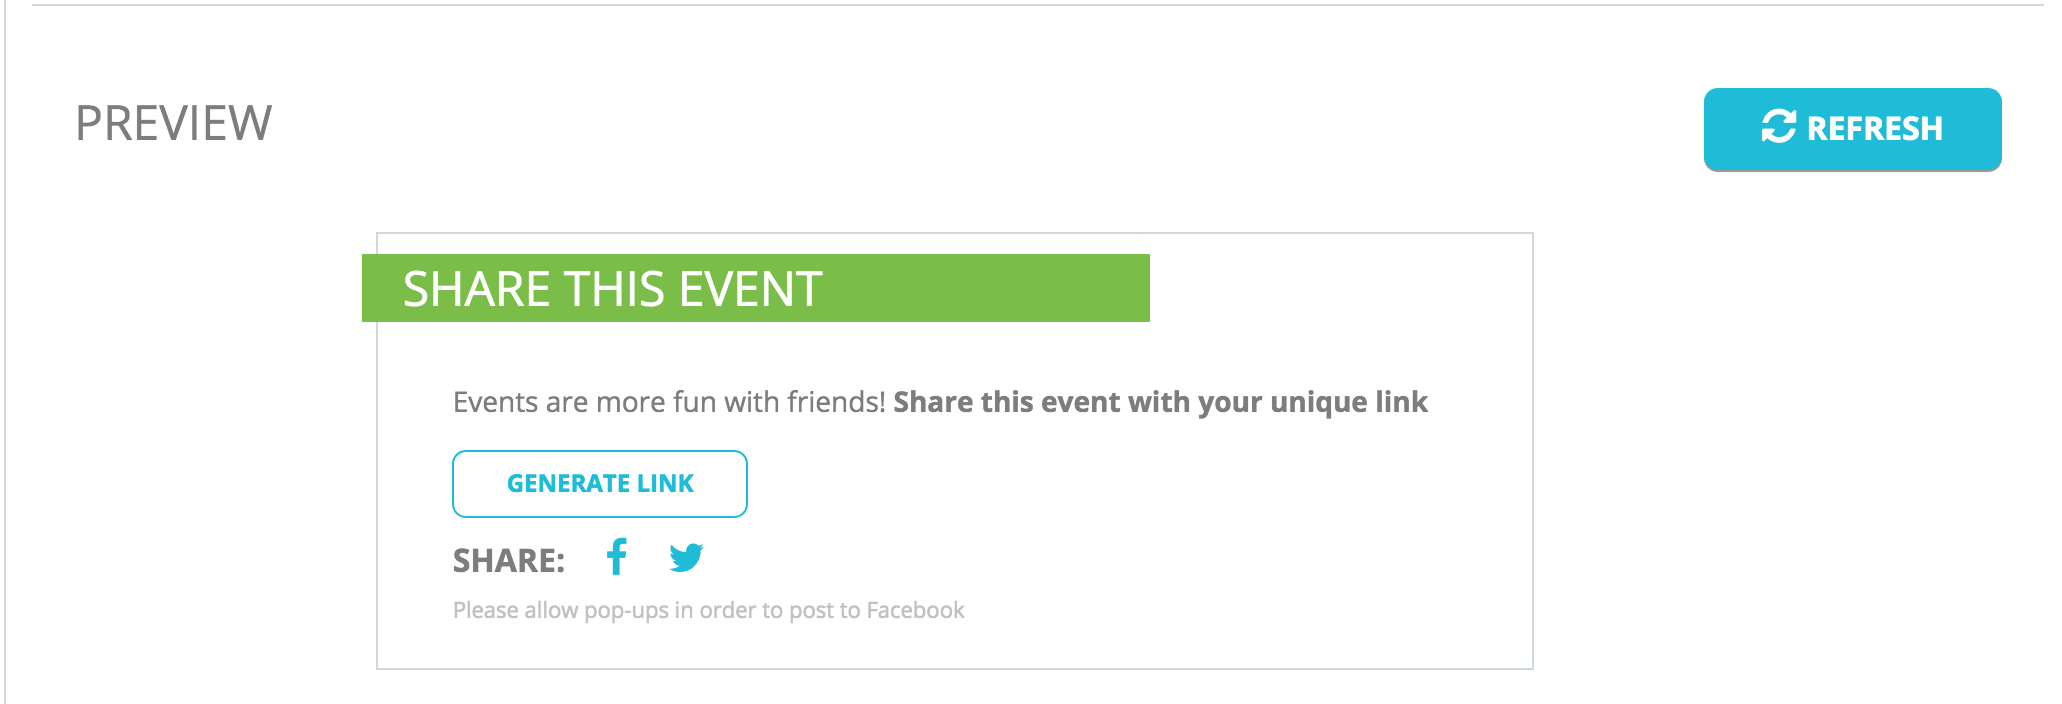Click the text 'Events are more fun with friends!'
Image resolution: width=2062 pixels, height=704 pixels.
pyautogui.click(x=669, y=402)
